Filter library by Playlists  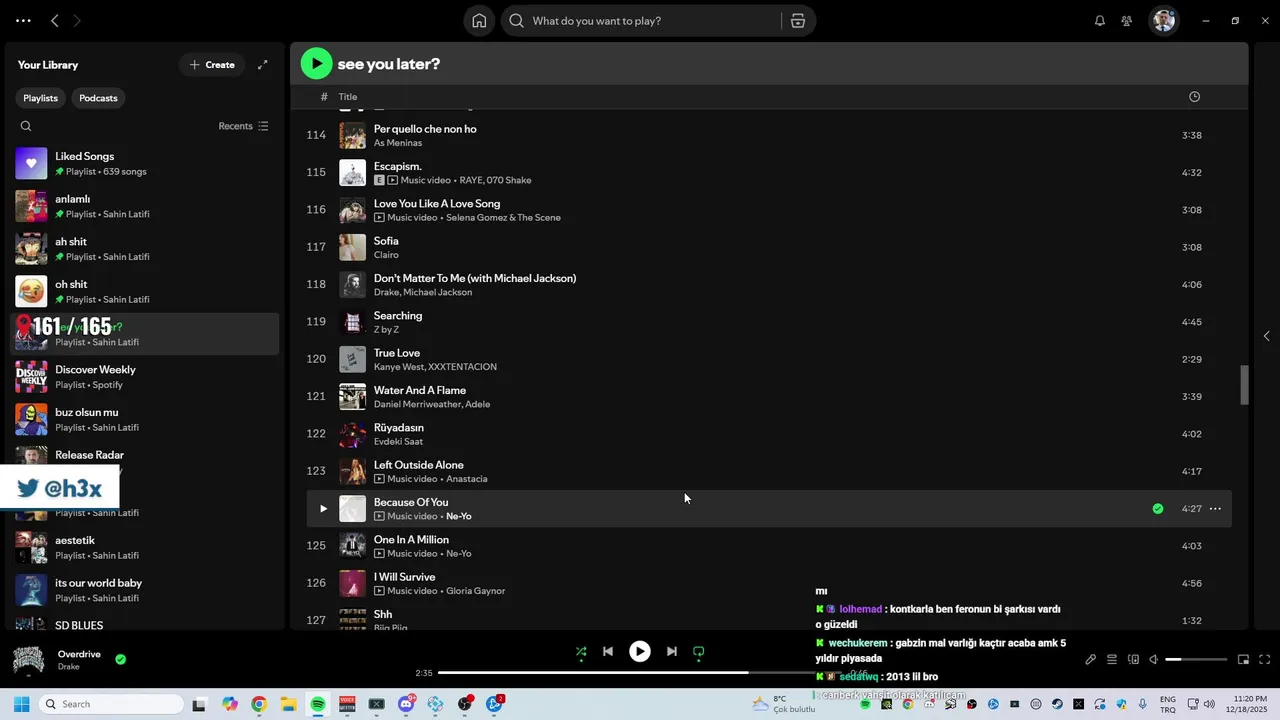pos(41,98)
